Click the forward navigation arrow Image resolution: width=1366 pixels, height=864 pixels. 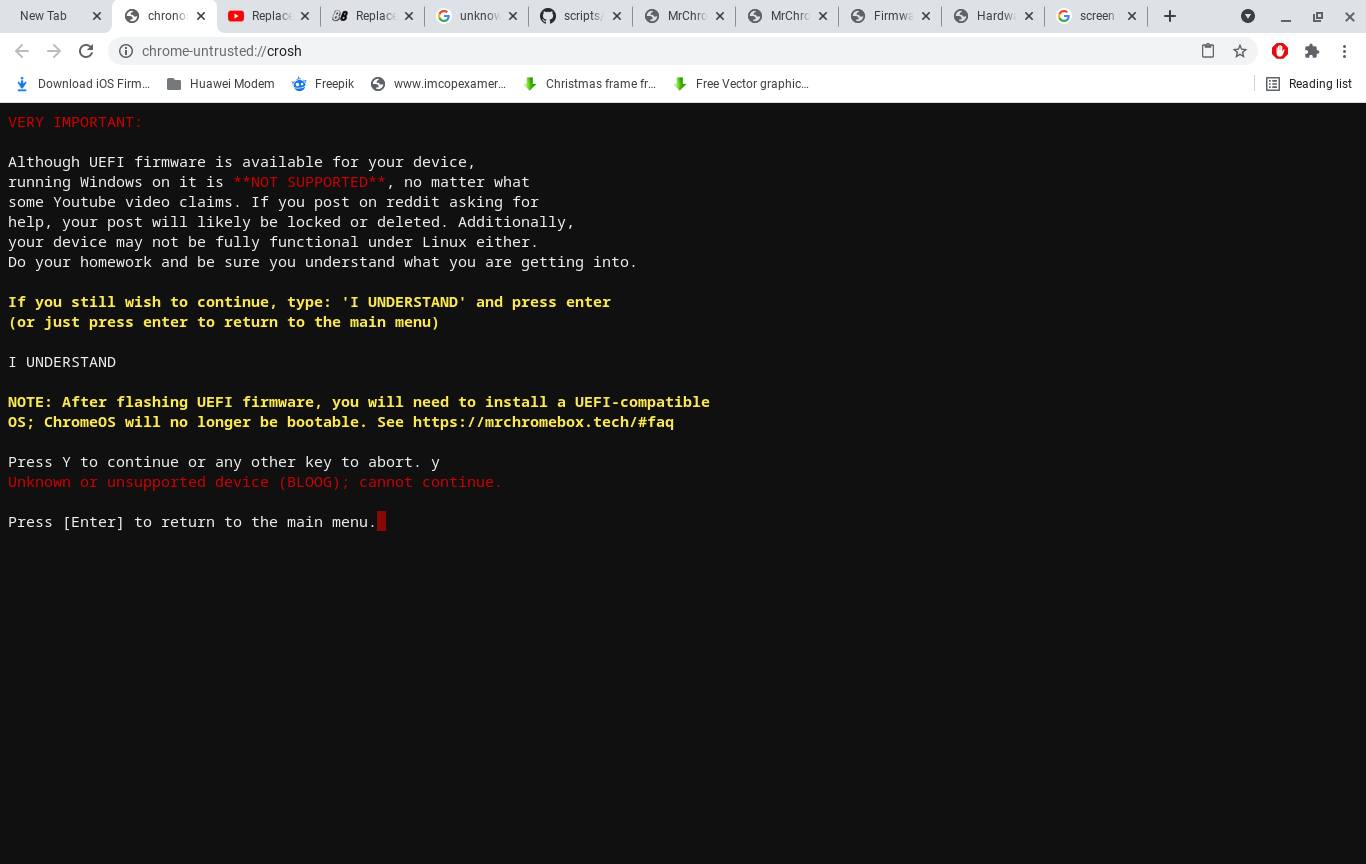[54, 51]
